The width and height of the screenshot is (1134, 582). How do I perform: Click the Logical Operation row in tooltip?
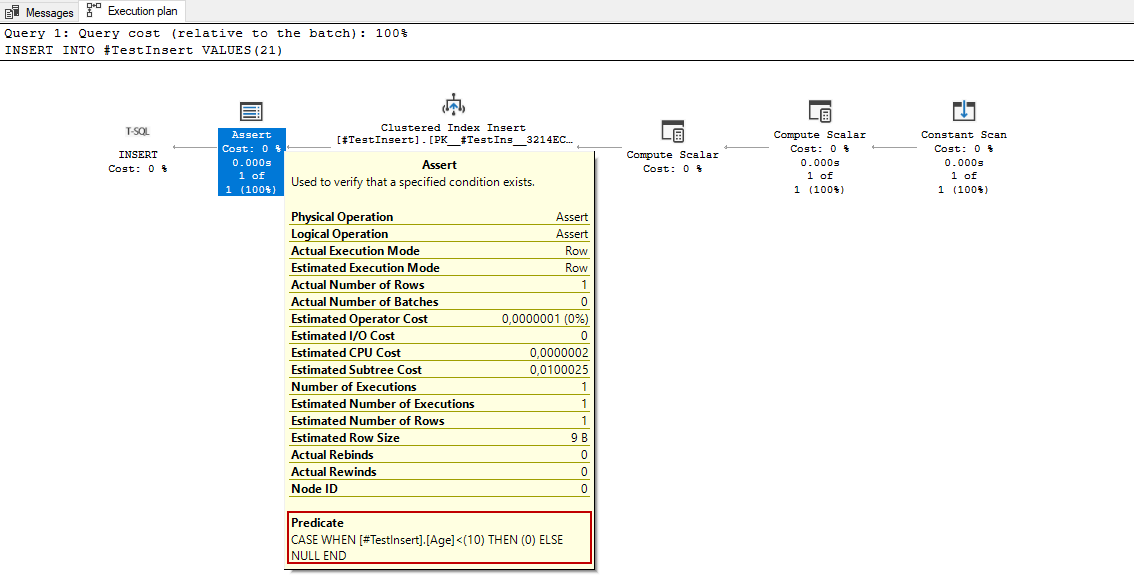click(440, 234)
